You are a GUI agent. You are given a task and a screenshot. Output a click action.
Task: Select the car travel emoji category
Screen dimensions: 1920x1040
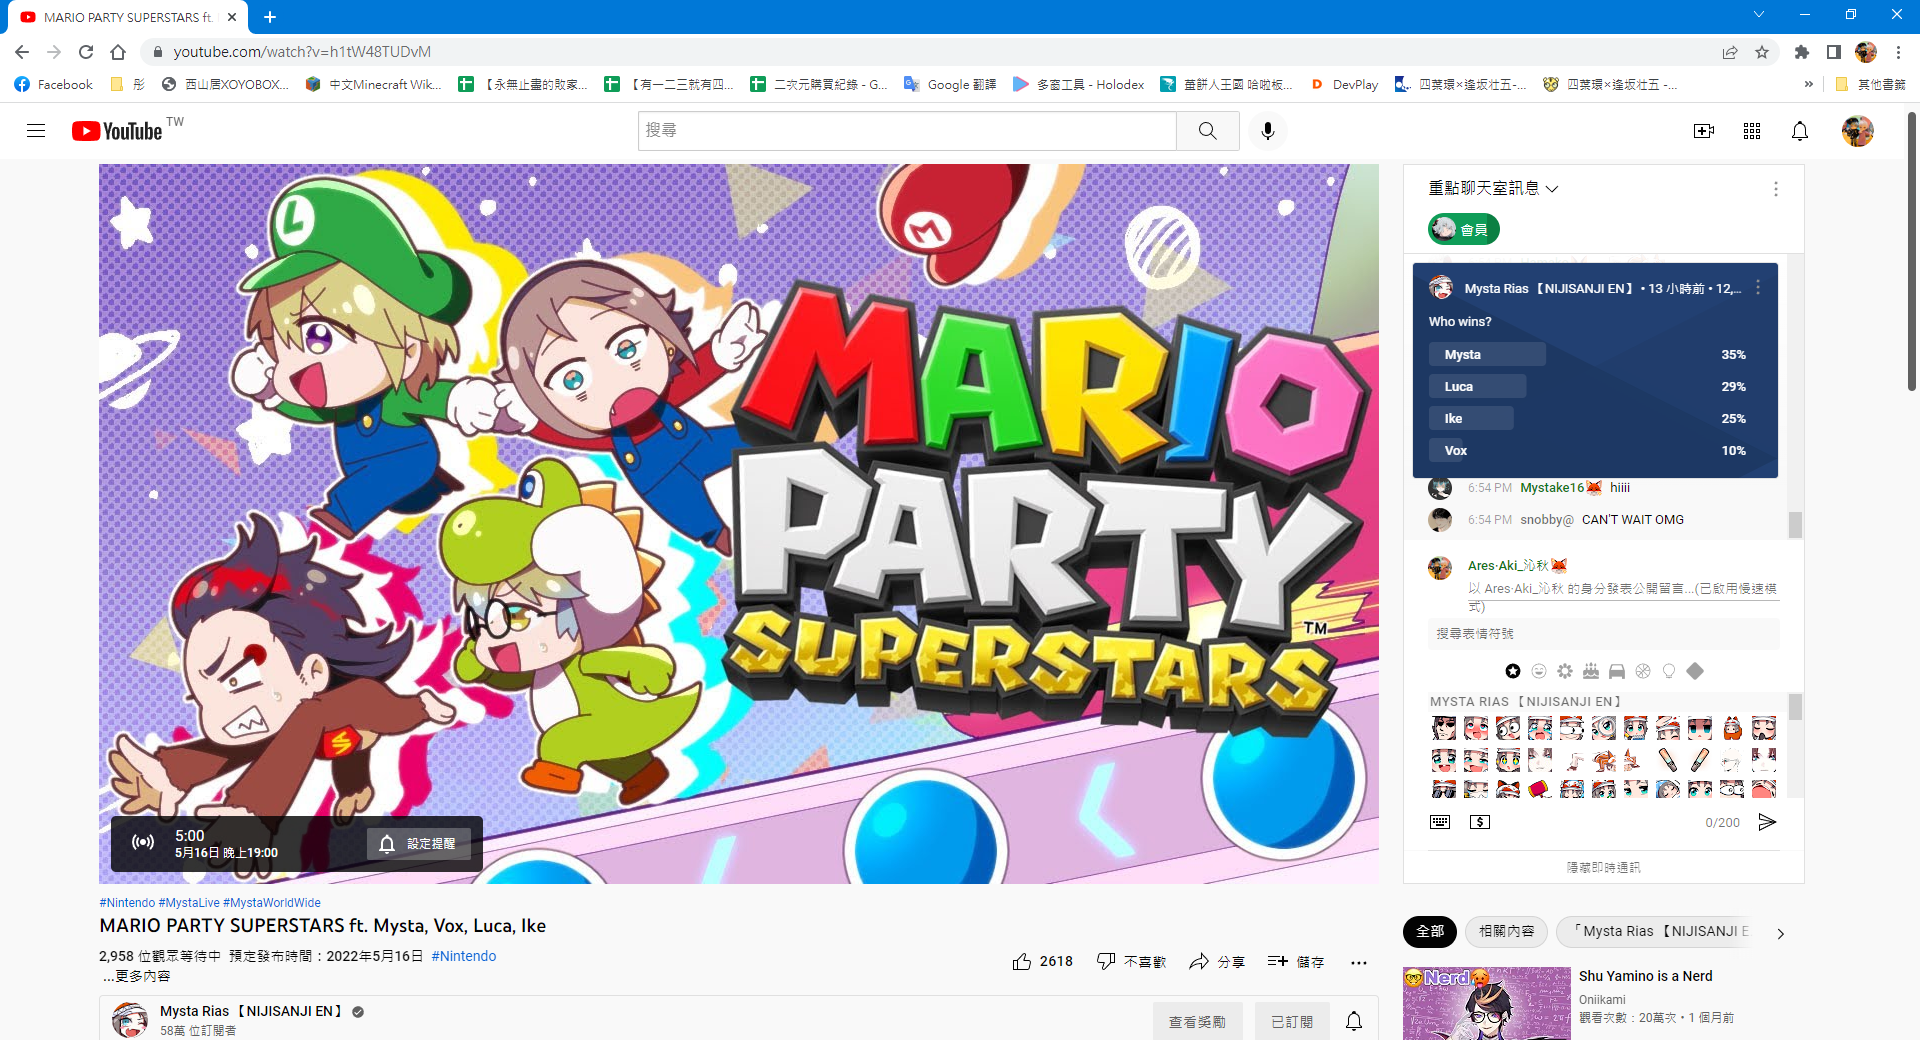pos(1617,671)
